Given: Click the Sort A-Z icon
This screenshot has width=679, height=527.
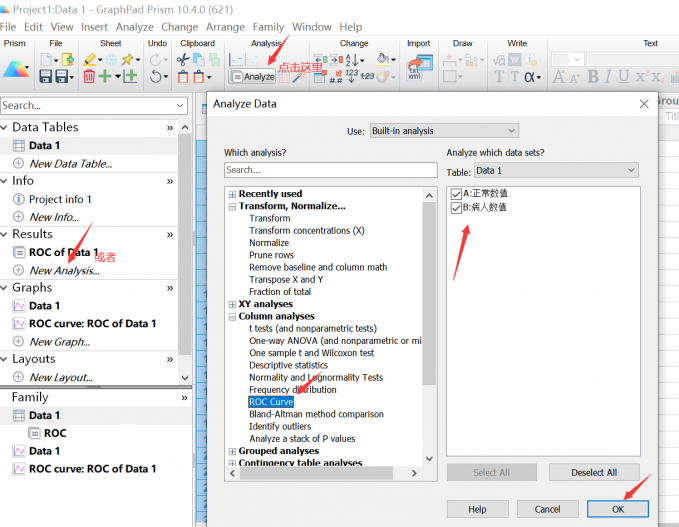Looking at the screenshot, I should pos(351,60).
